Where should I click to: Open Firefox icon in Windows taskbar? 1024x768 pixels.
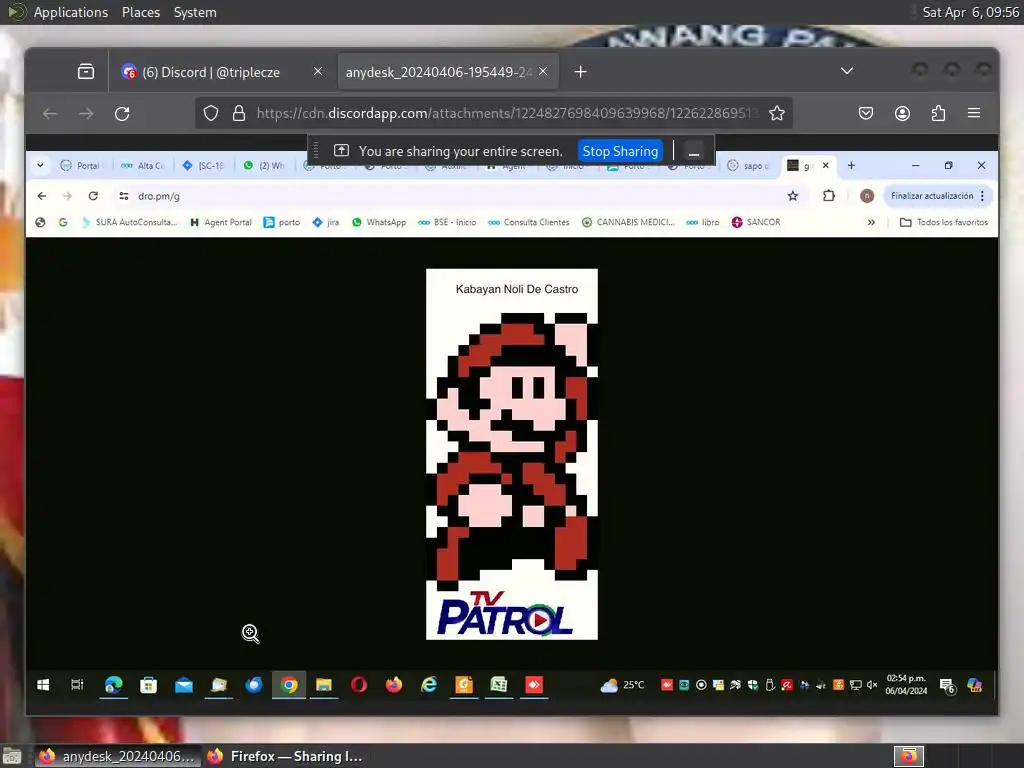click(x=394, y=685)
